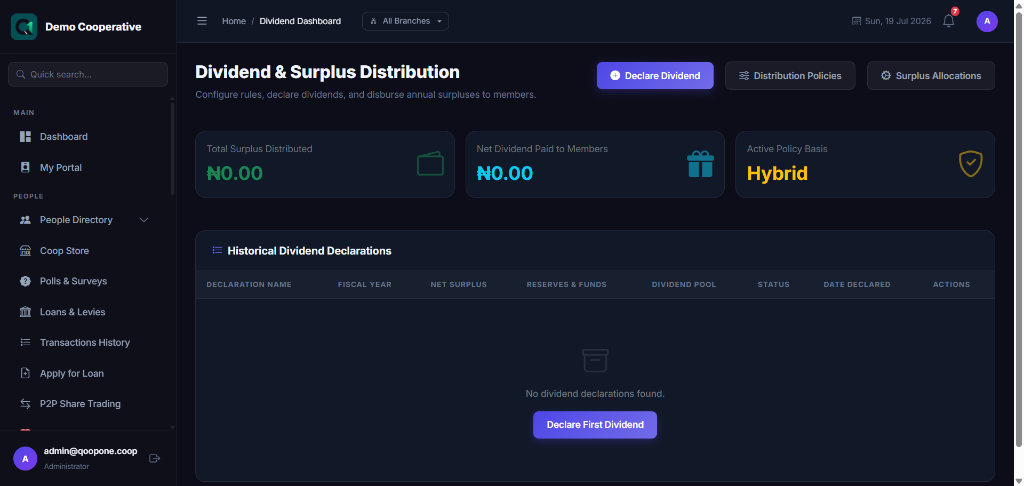This screenshot has width=1024, height=486.
Task: Click the My Portal sidebar icon
Action: coord(25,167)
